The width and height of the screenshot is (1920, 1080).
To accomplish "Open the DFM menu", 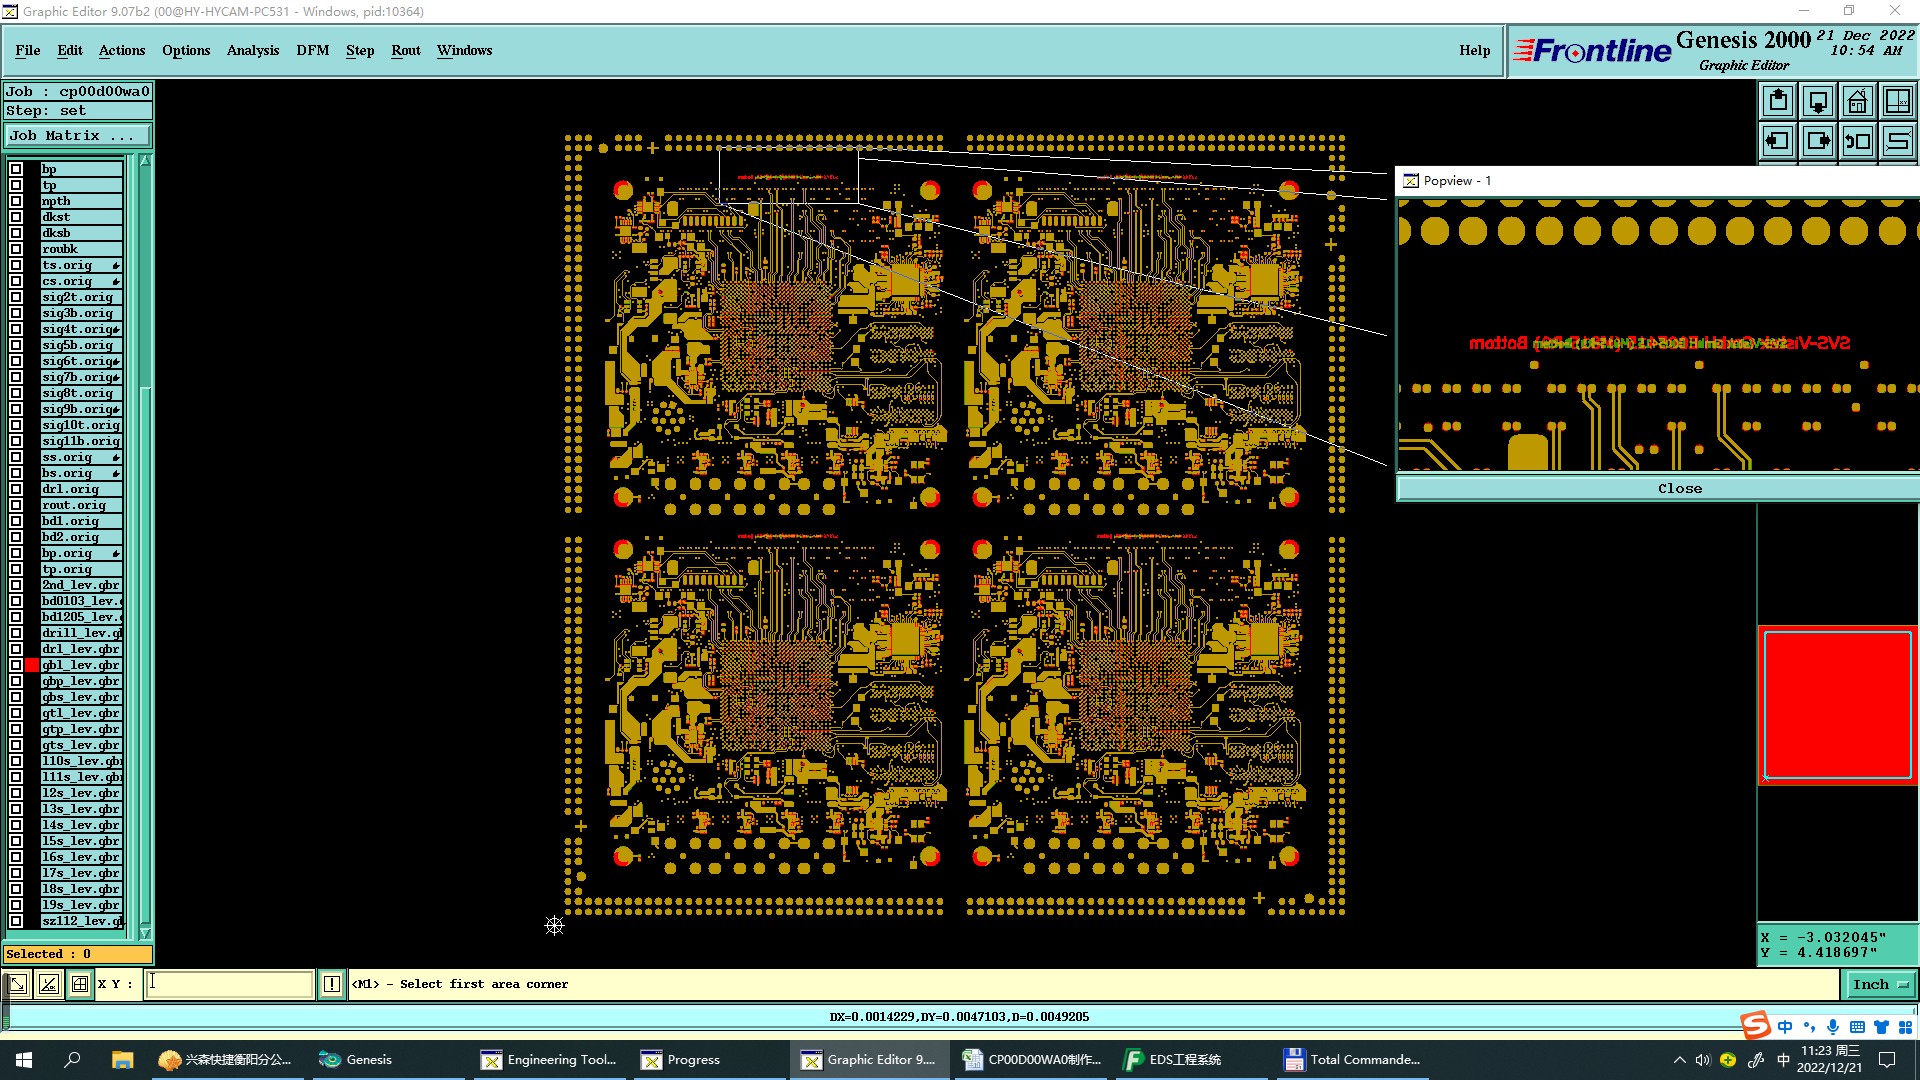I will tap(312, 50).
